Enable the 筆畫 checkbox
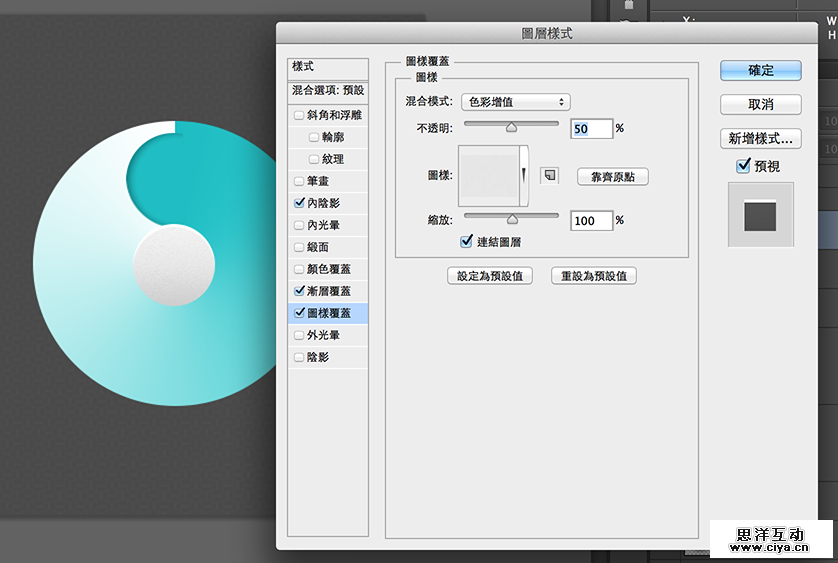838x563 pixels. [299, 181]
